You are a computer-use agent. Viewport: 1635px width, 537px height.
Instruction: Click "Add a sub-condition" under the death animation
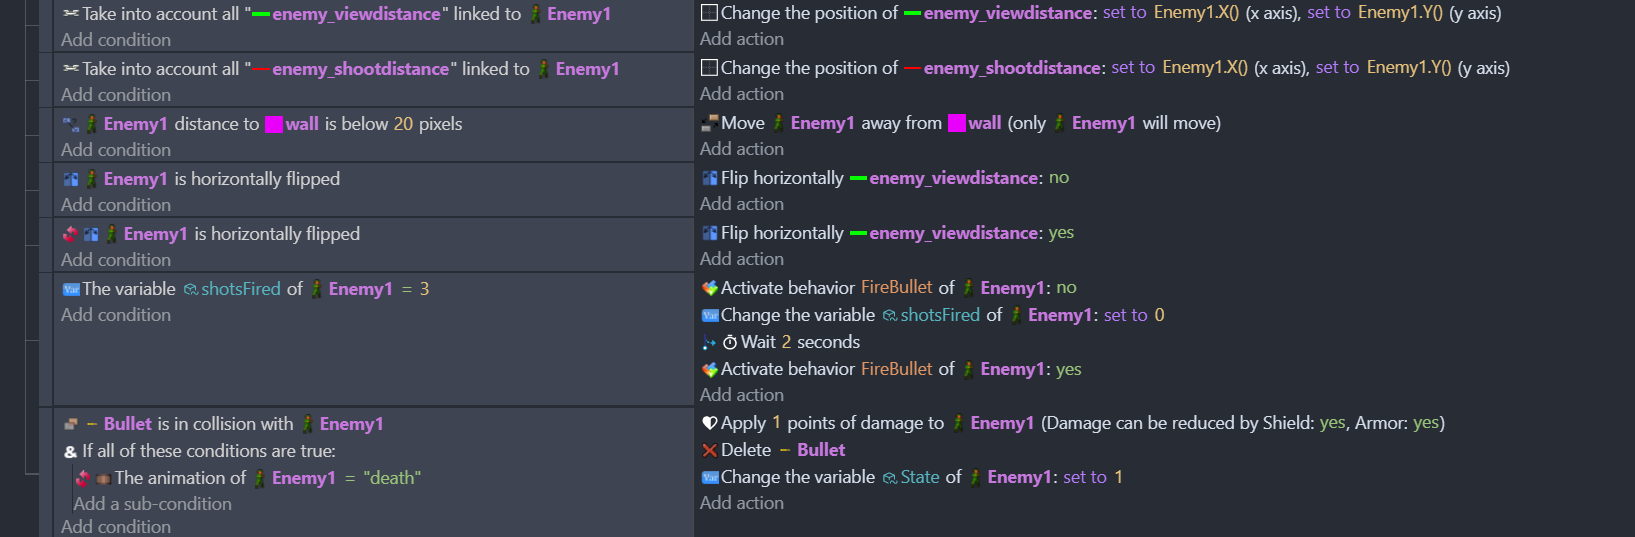pos(152,504)
